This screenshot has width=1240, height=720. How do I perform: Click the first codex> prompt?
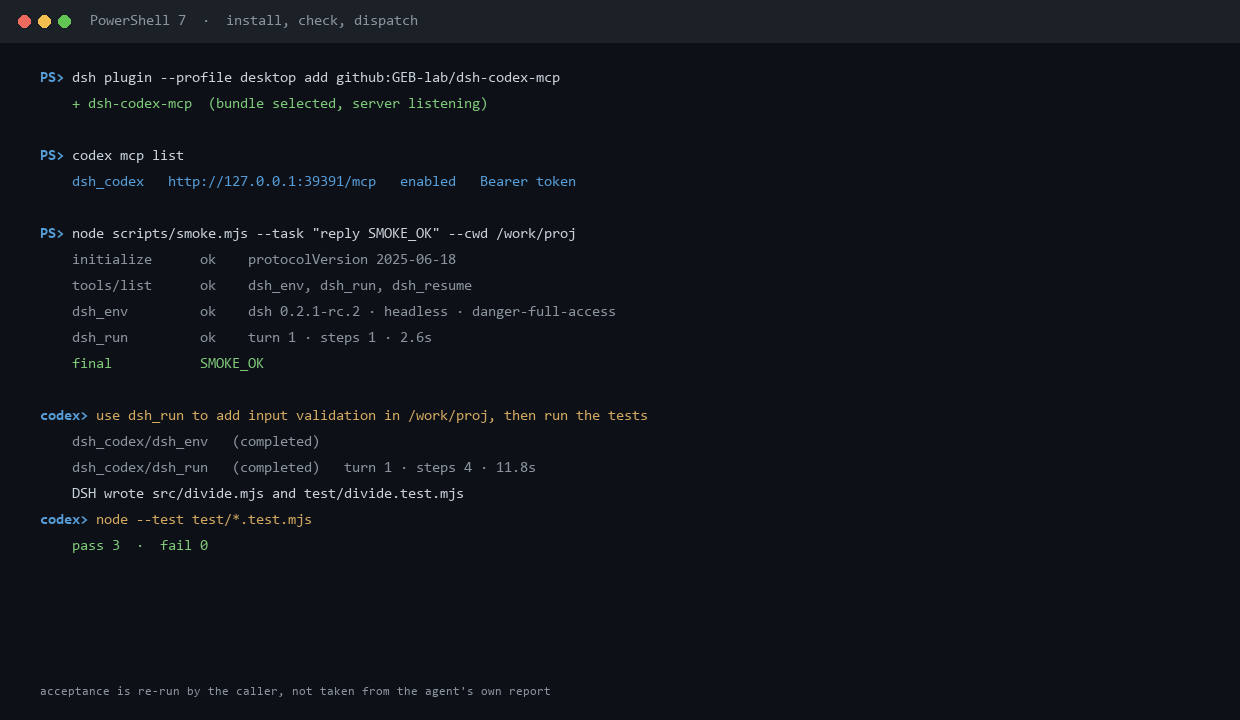point(64,416)
